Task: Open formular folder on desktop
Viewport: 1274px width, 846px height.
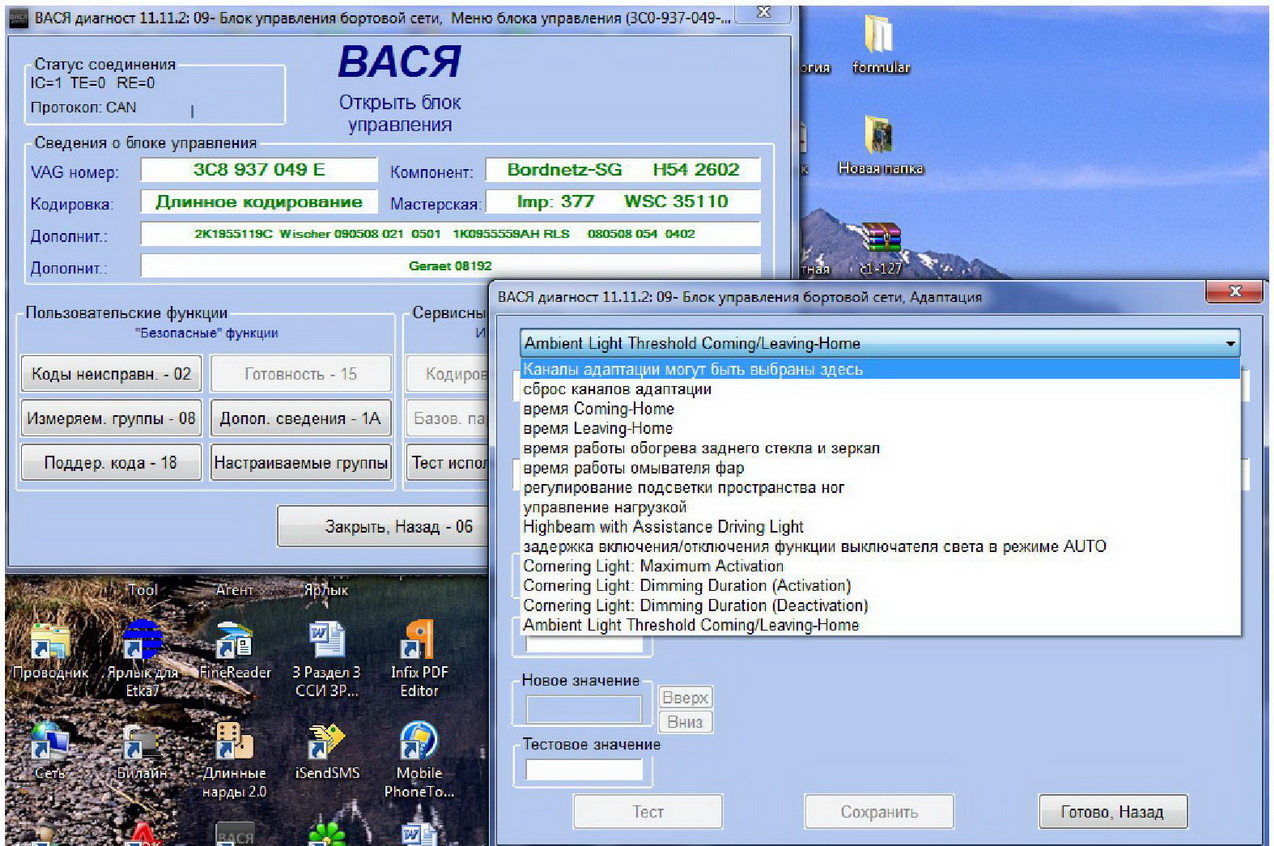Action: (880, 43)
